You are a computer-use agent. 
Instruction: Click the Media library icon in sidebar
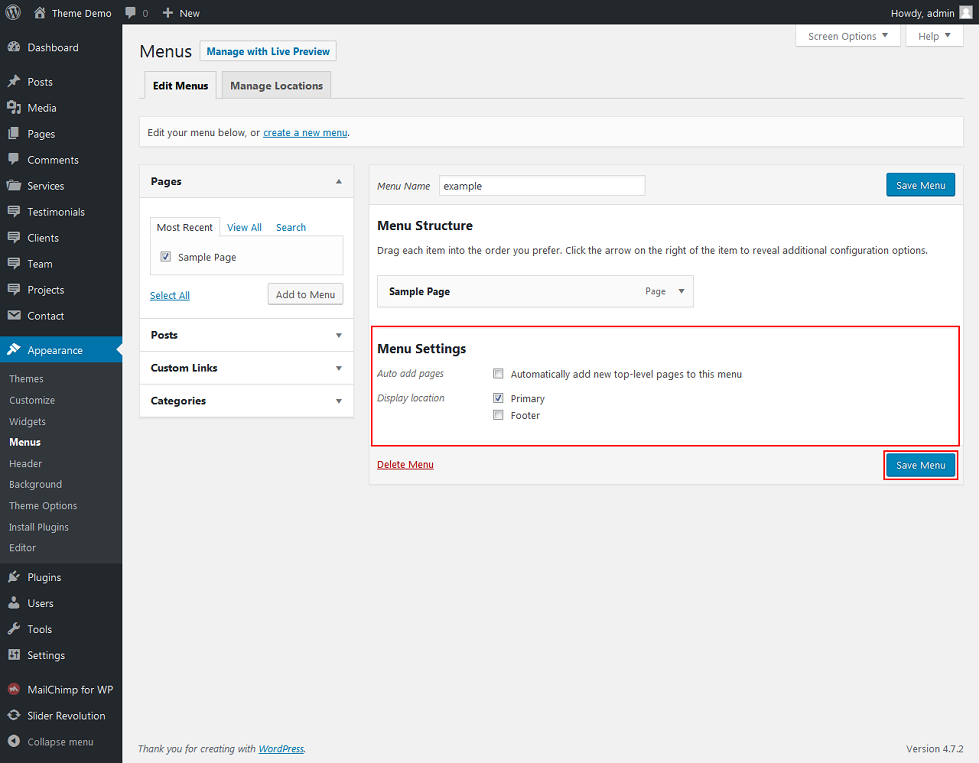point(14,108)
